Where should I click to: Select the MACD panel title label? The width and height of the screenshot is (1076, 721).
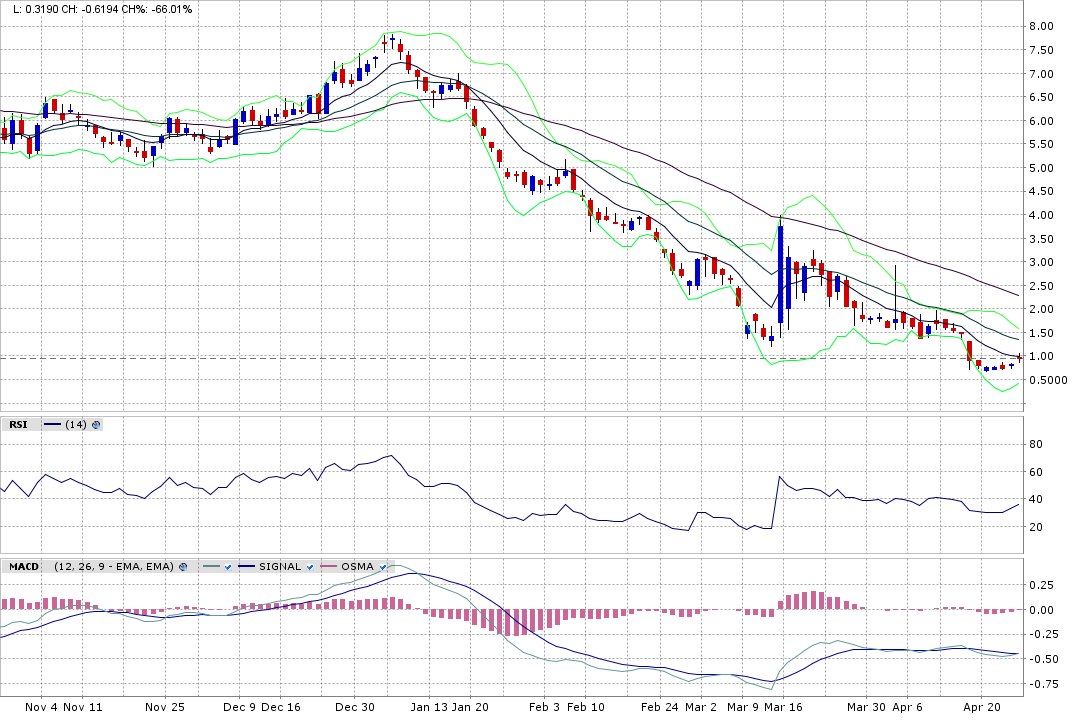(x=23, y=567)
